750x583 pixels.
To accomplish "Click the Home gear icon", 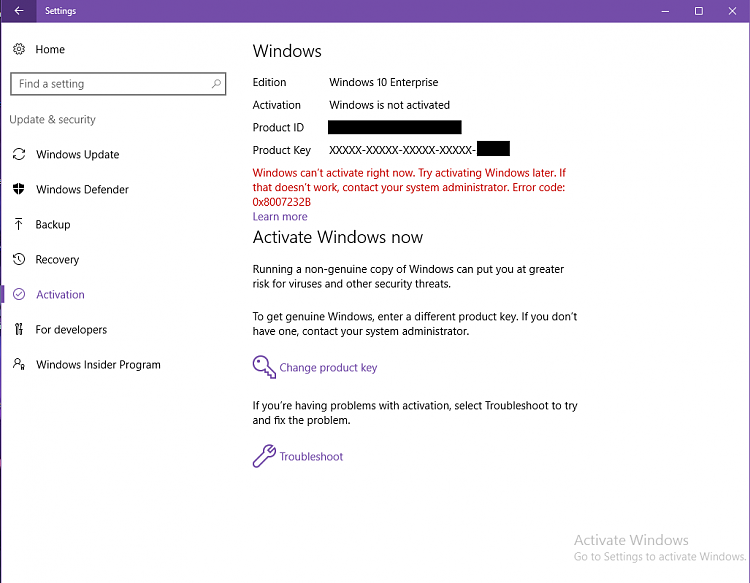I will tap(19, 49).
